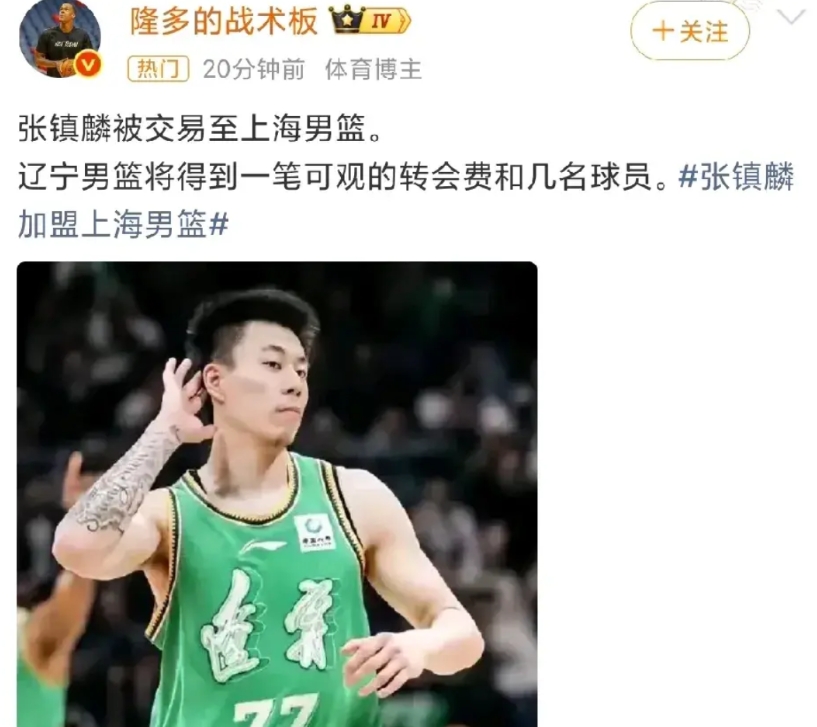Follow user with the +关注 button
The height and width of the screenshot is (727, 817).
pyautogui.click(x=690, y=31)
